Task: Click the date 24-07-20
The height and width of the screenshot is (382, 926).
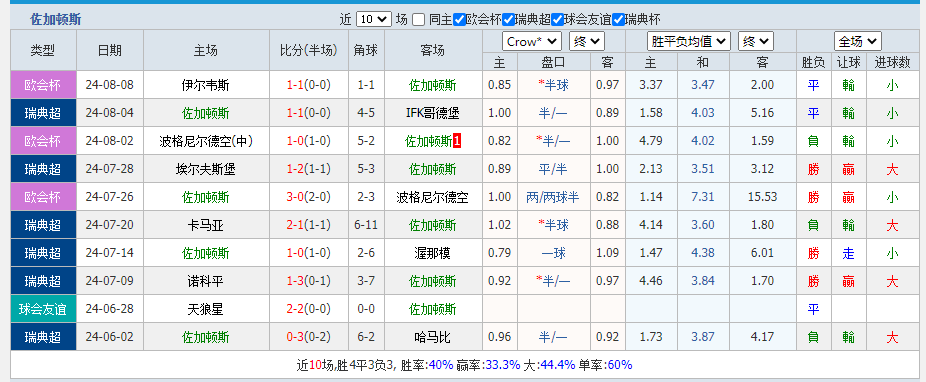Action: pyautogui.click(x=110, y=226)
